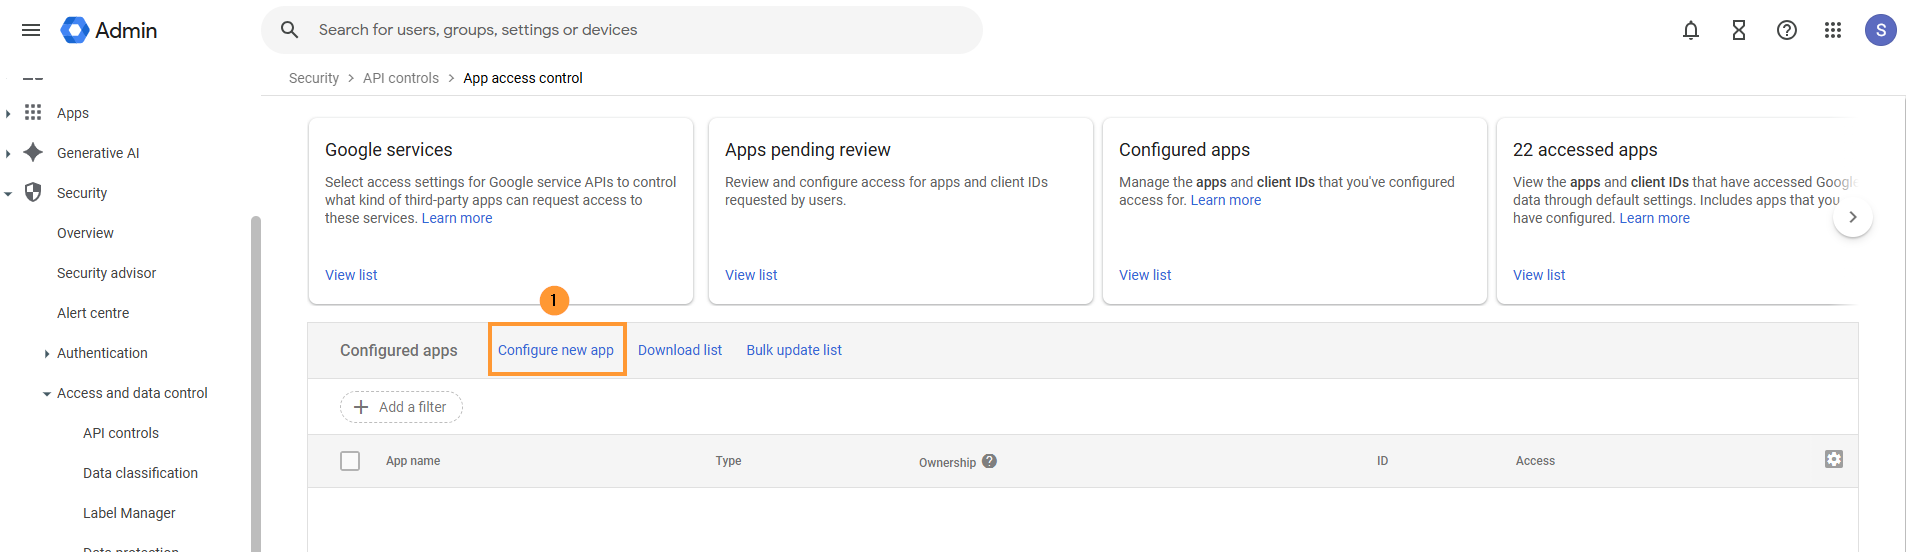Screen dimensions: 1906x552
Task: Click the Ownership help tooltip icon
Action: click(x=989, y=461)
